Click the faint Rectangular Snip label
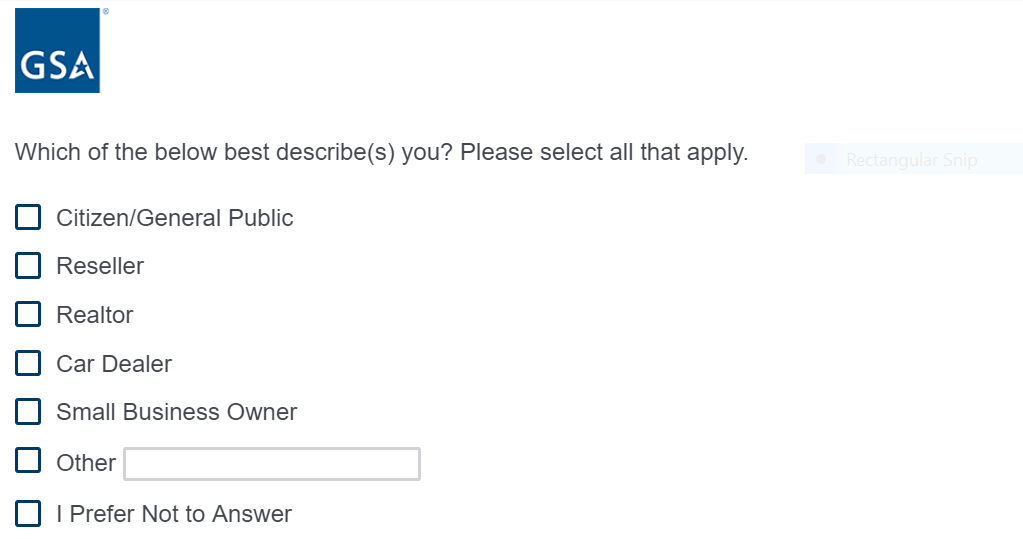 tap(911, 160)
